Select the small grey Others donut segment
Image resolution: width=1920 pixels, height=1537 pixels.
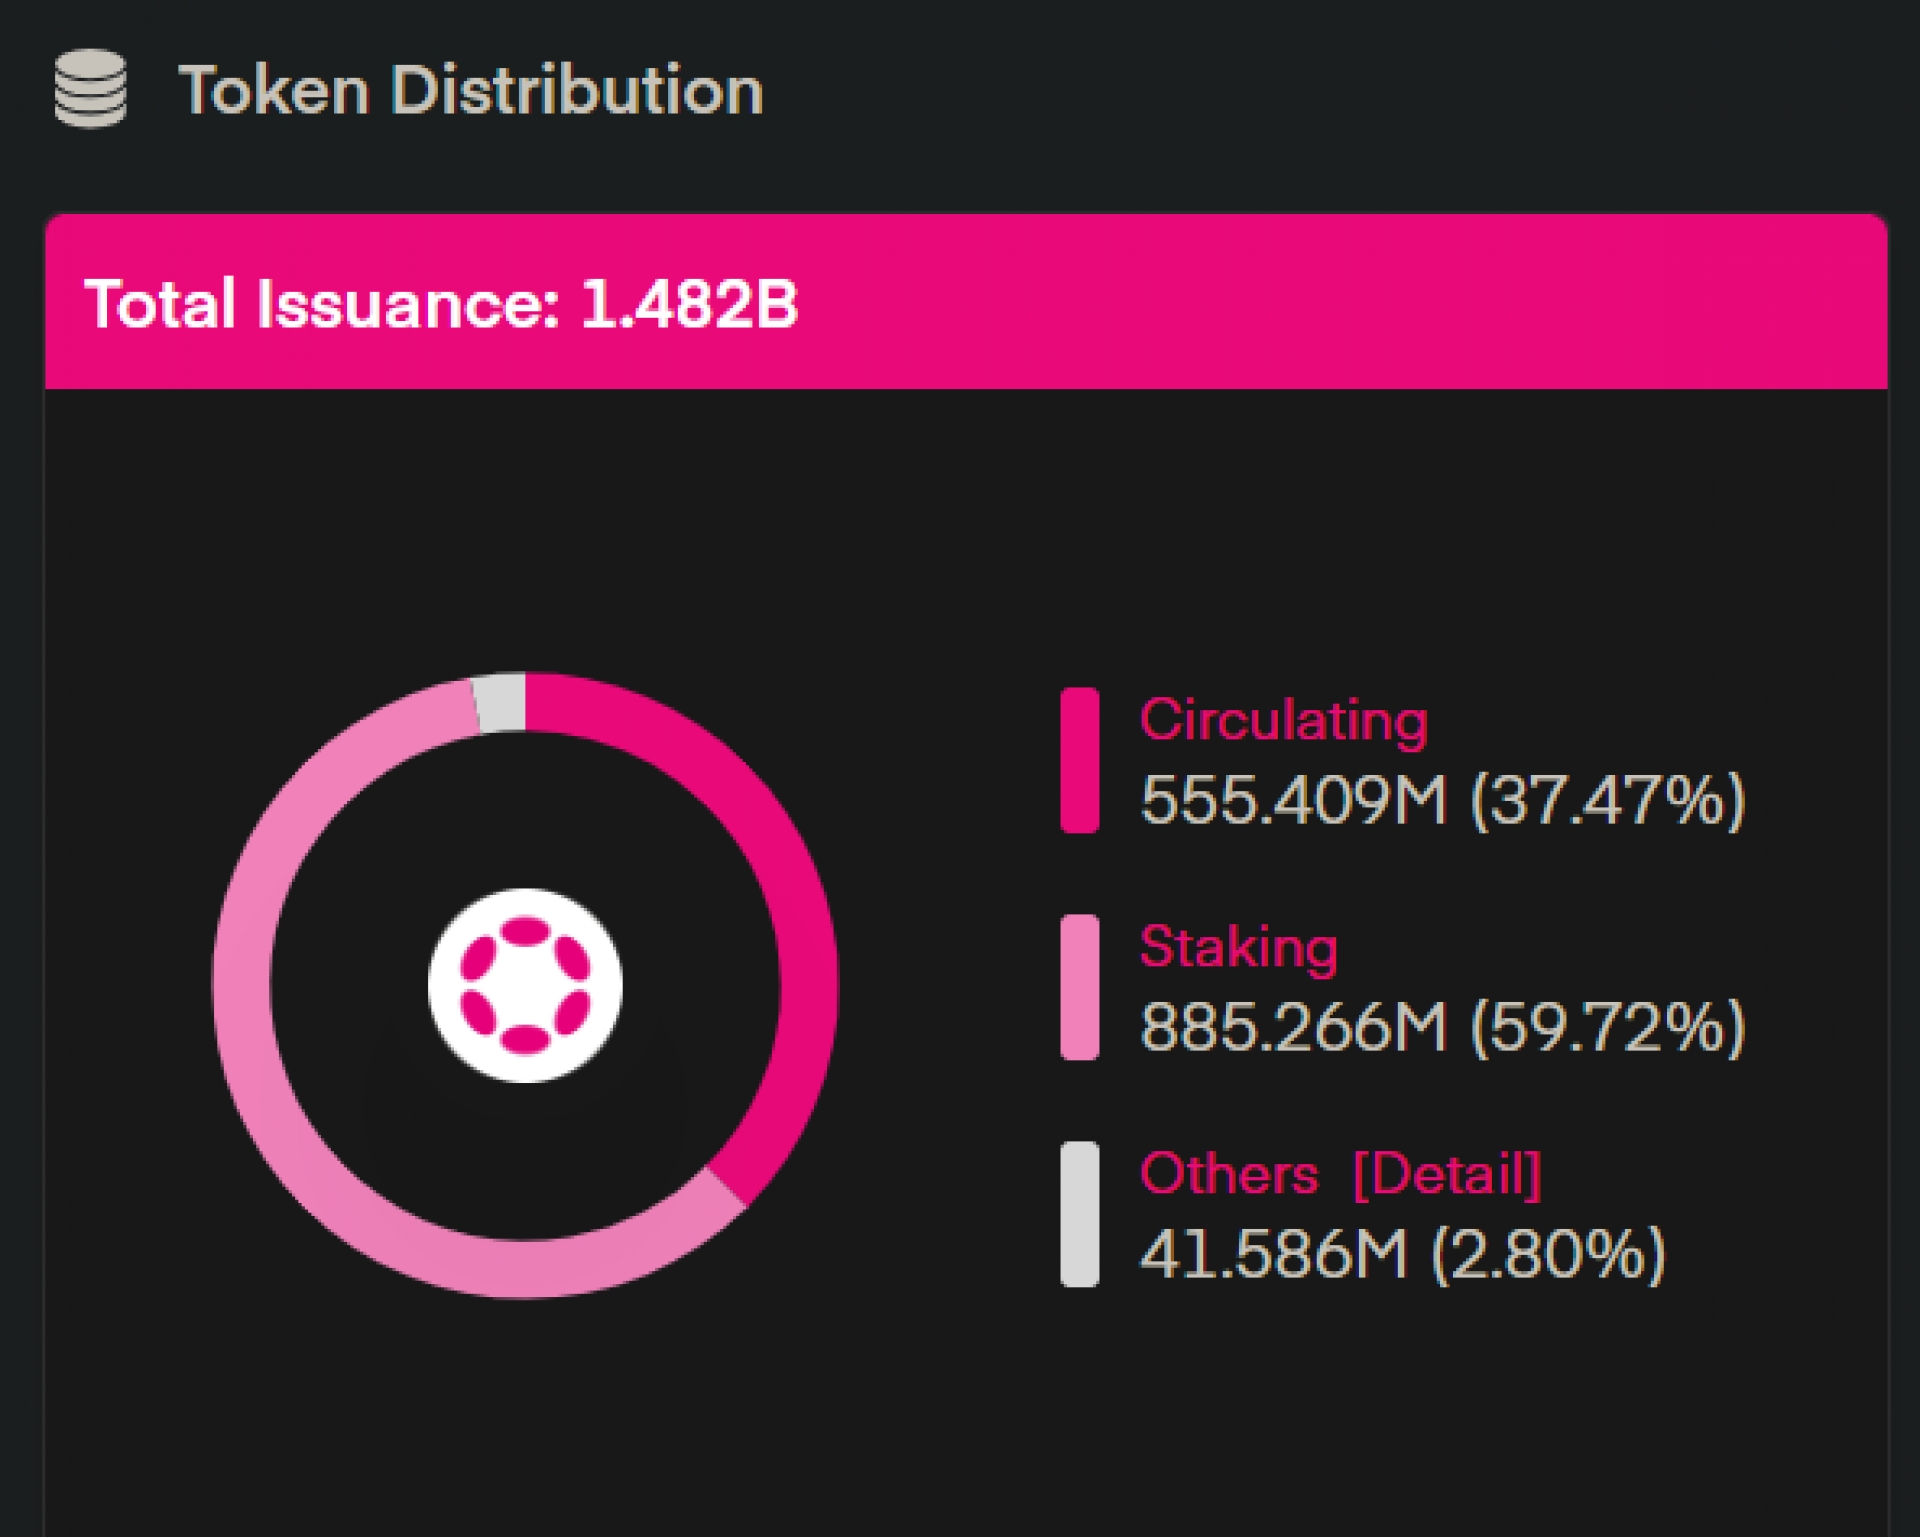coord(501,703)
